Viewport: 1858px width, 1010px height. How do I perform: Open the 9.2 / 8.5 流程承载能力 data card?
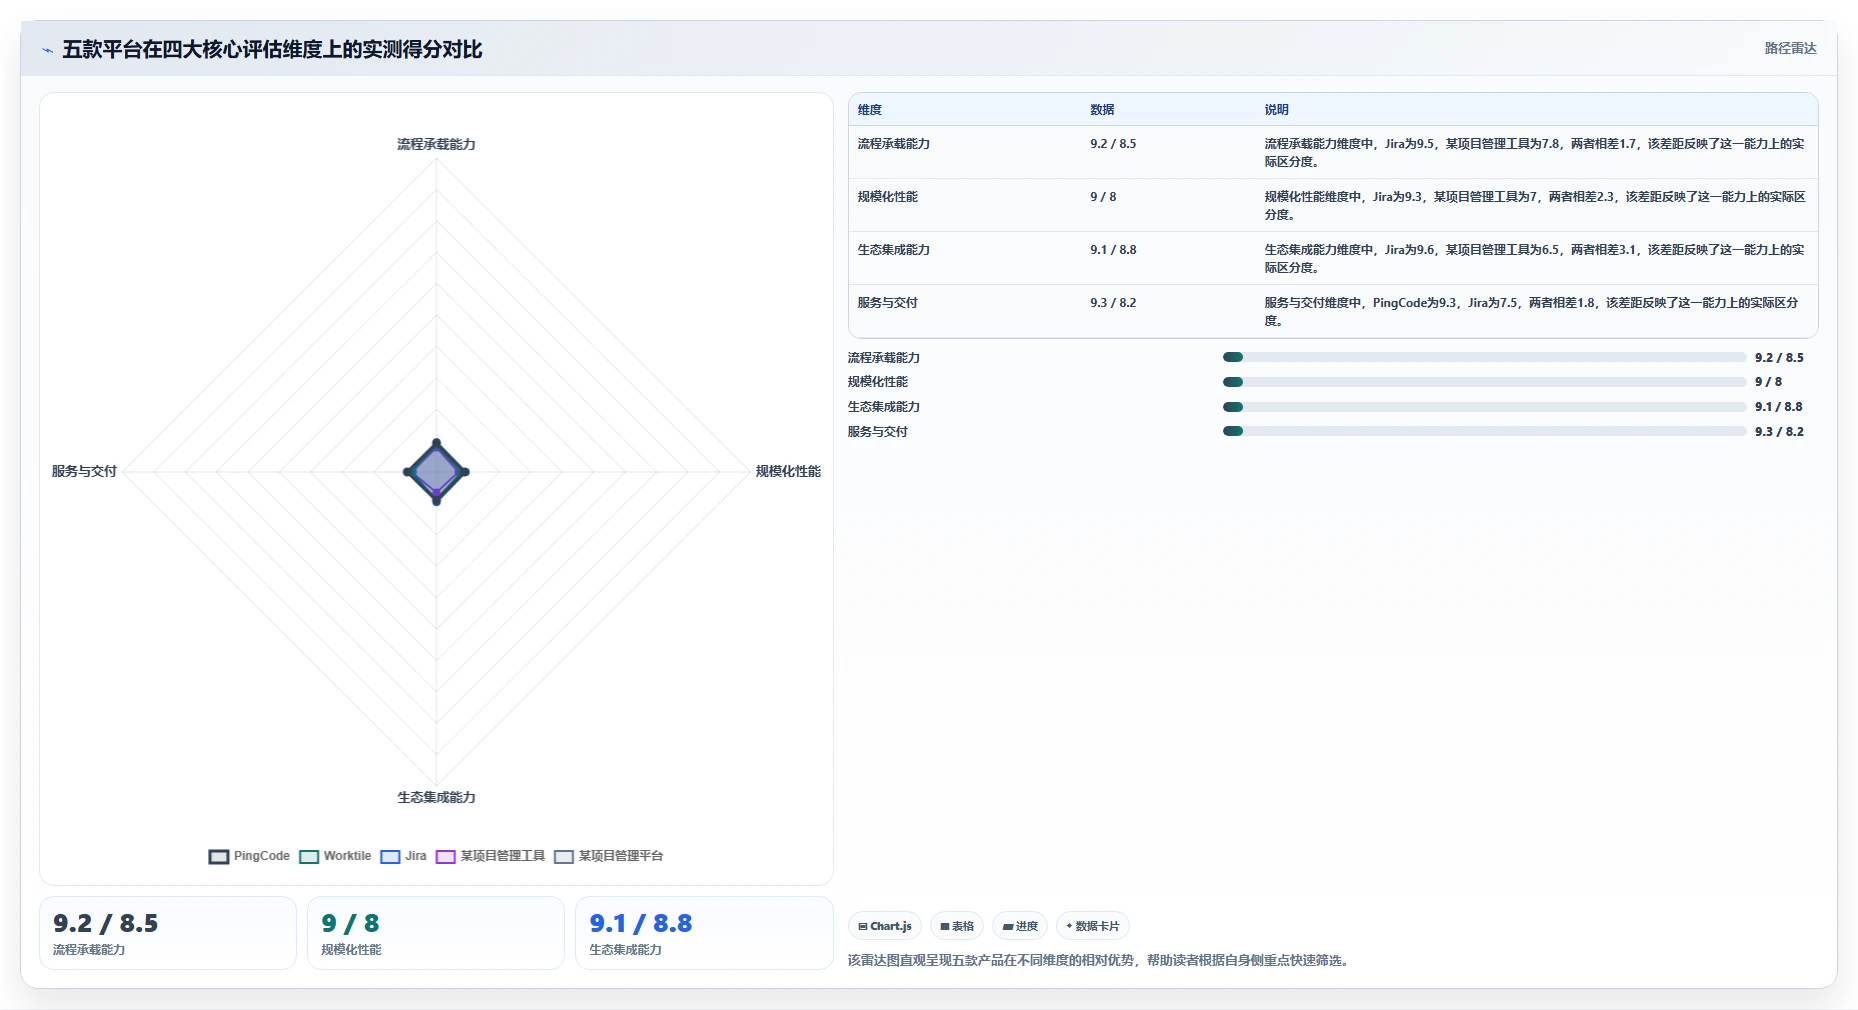pos(168,933)
